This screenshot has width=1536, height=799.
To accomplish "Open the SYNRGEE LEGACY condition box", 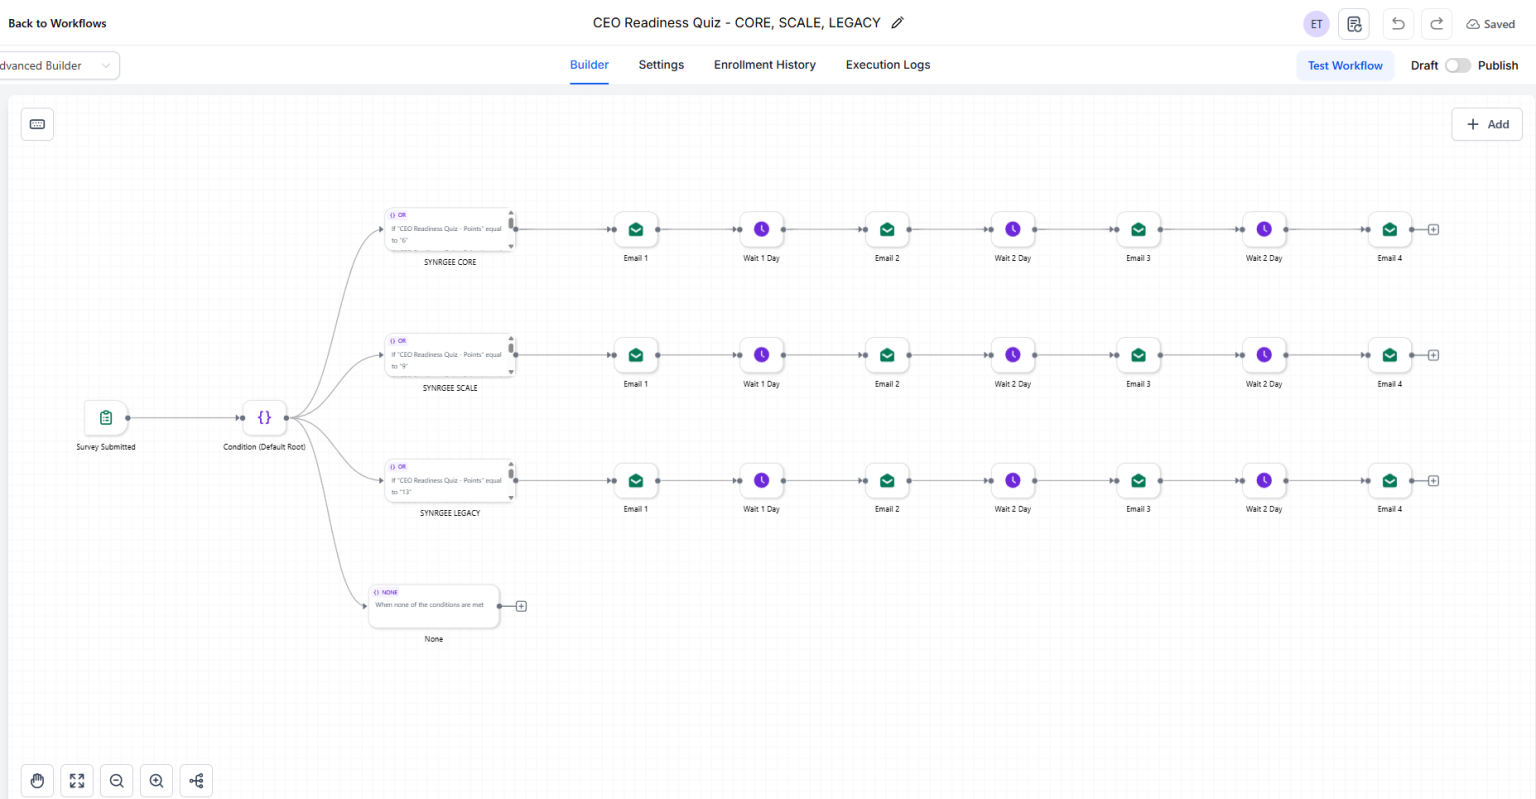I will 449,481.
